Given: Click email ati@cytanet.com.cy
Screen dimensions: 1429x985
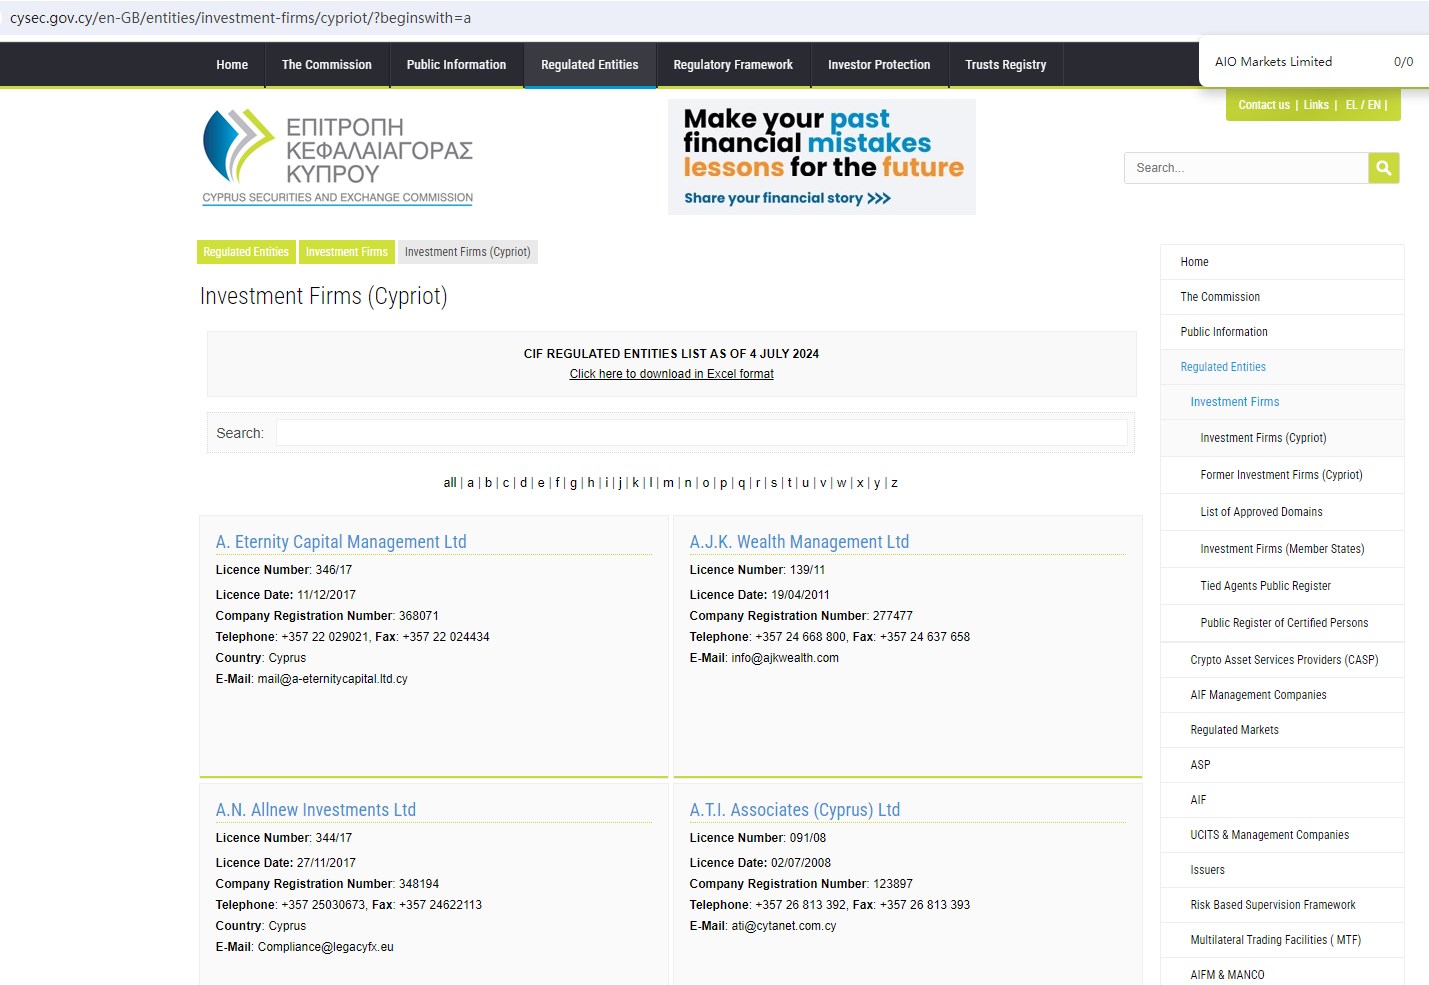Looking at the screenshot, I should 784,926.
